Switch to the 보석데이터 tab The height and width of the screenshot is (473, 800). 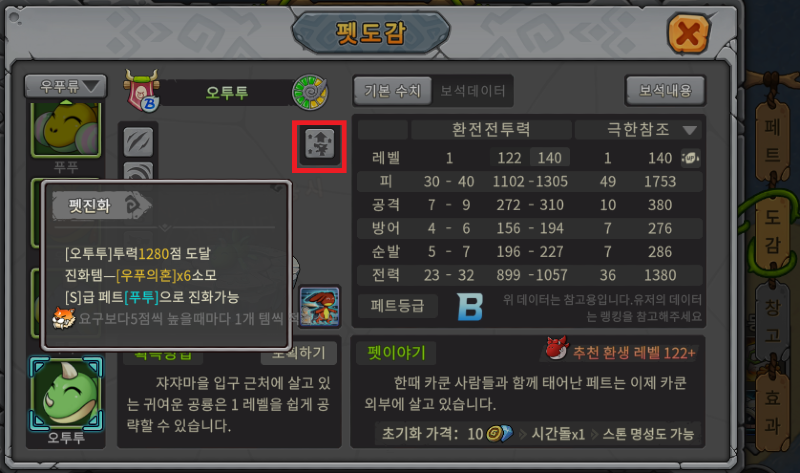pyautogui.click(x=472, y=91)
